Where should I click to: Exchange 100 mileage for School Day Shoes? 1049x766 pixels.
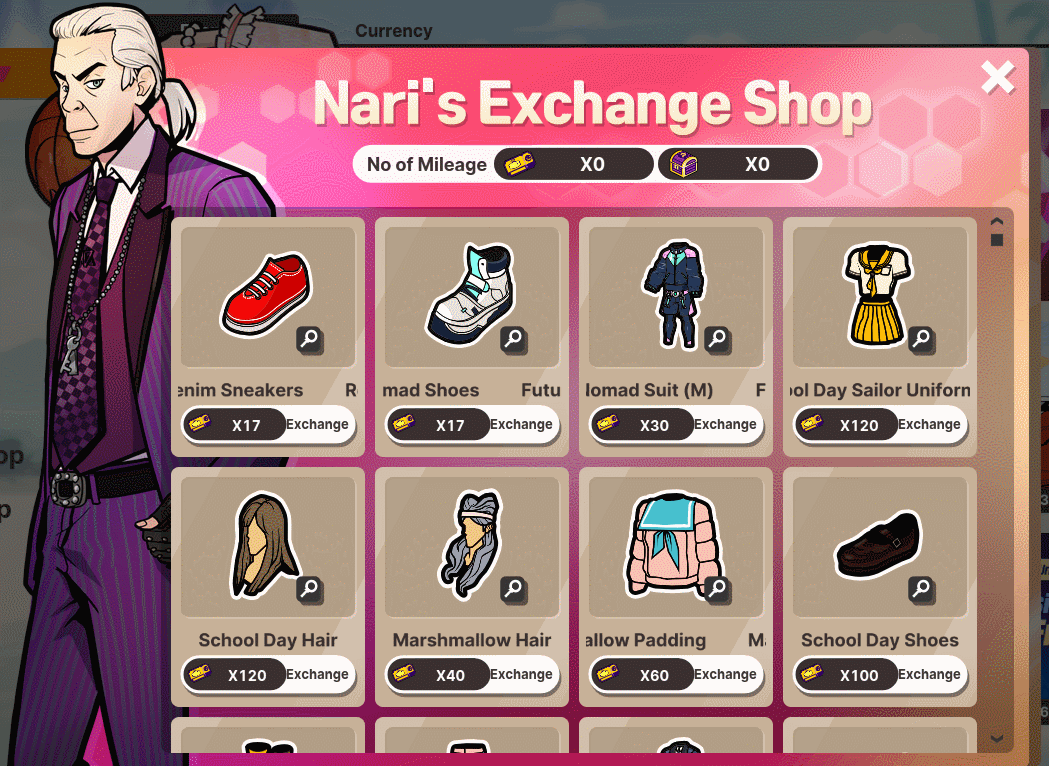tap(929, 674)
